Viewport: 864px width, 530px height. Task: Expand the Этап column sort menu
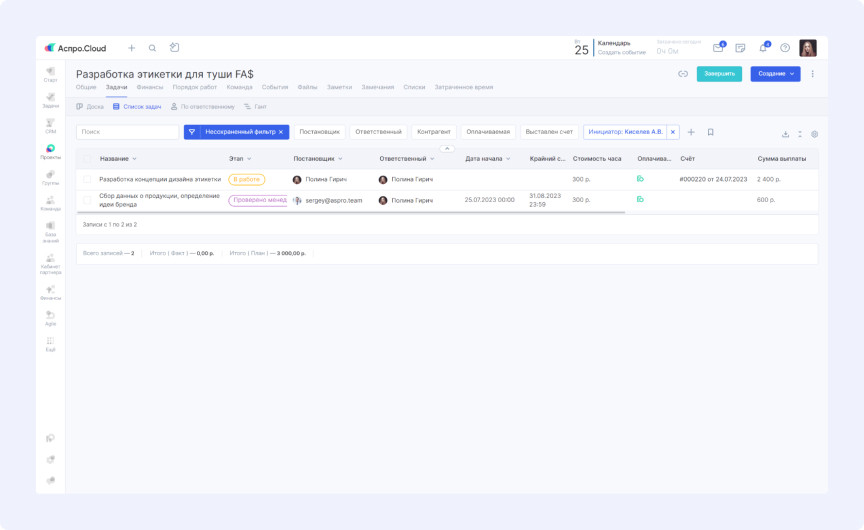249,159
